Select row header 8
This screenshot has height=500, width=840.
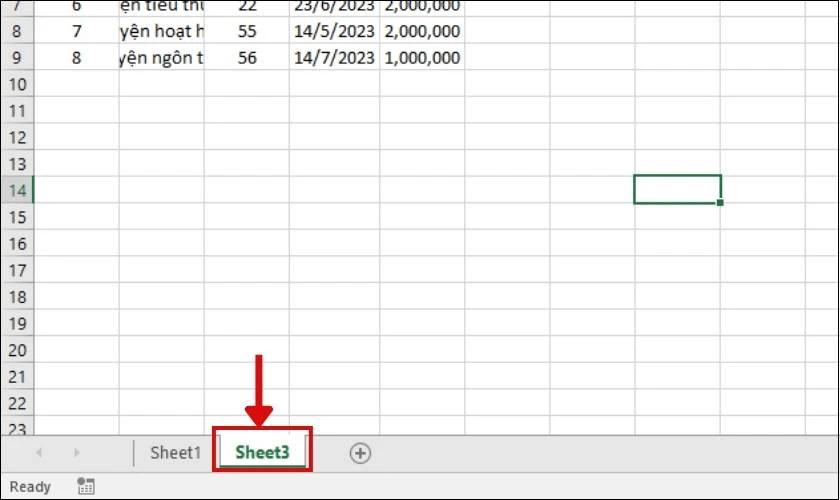[x=17, y=31]
